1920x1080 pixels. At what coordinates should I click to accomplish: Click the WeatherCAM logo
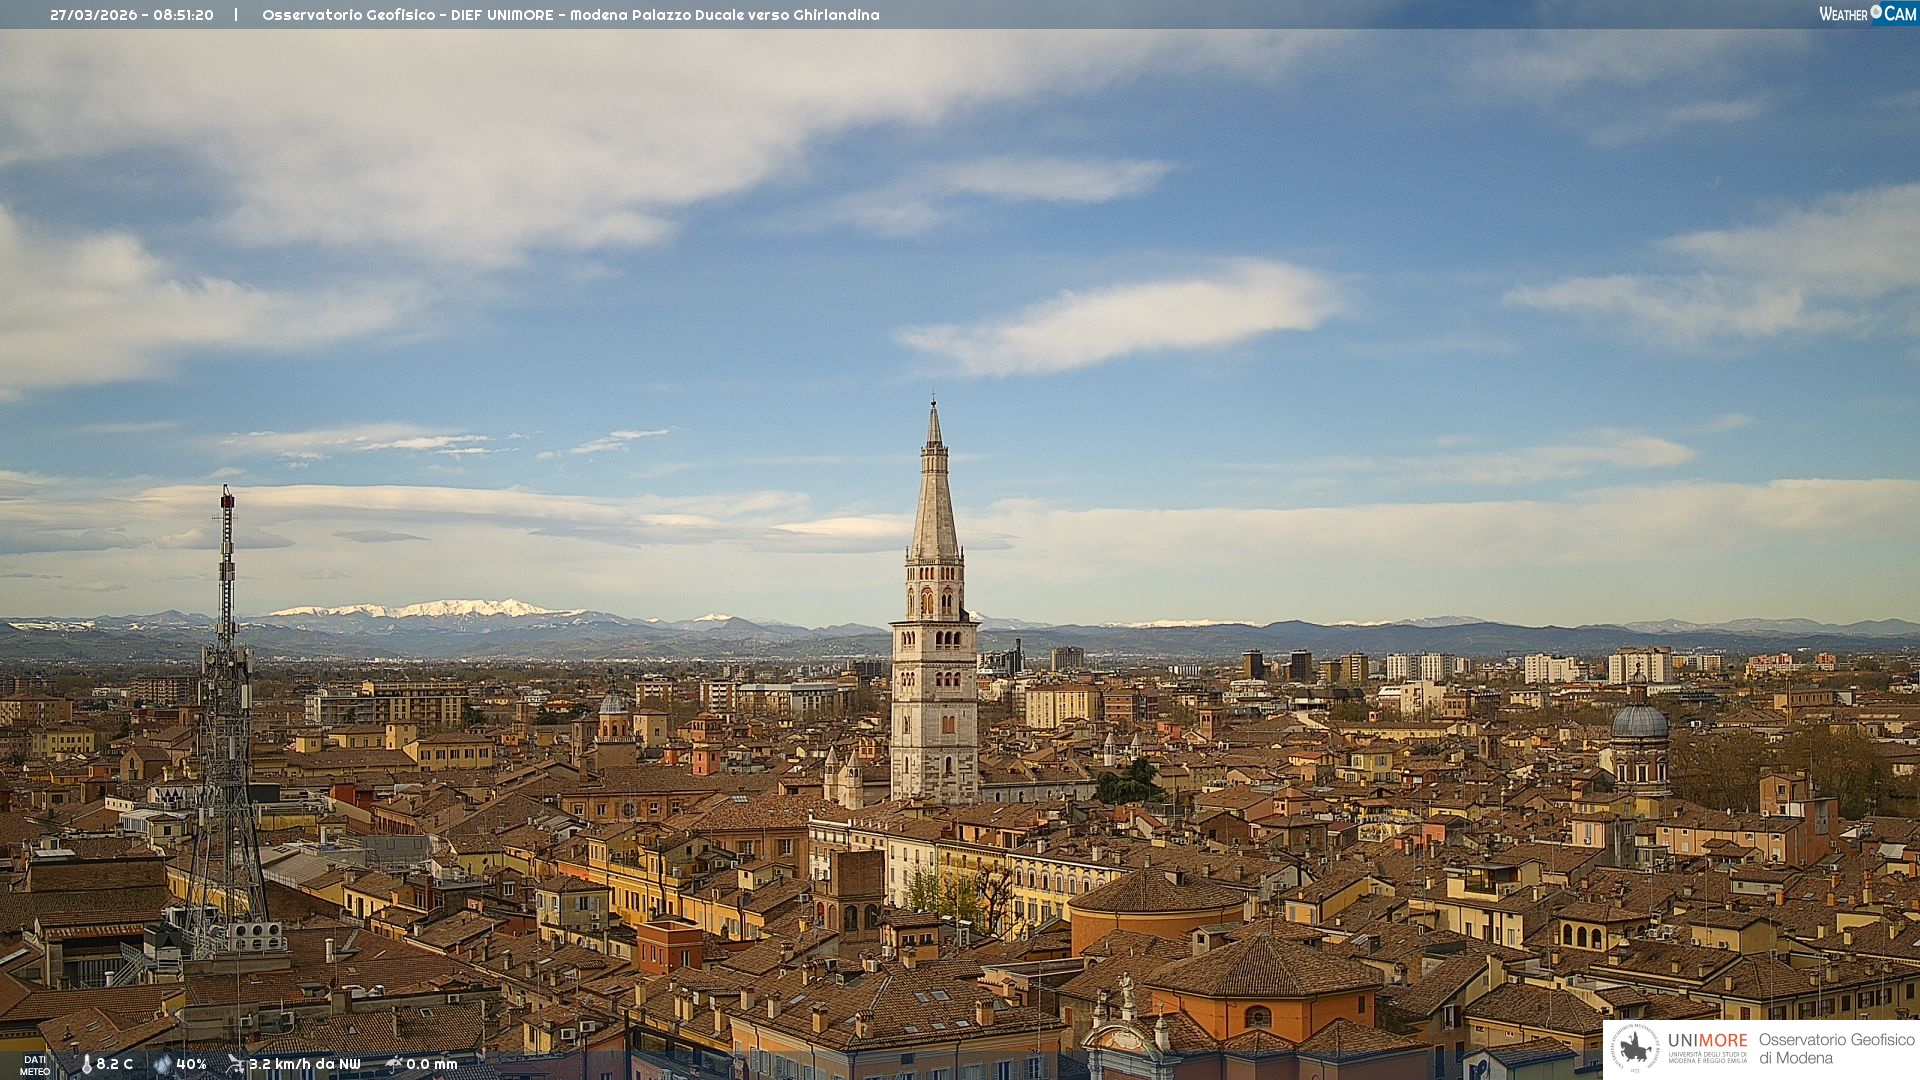click(x=1867, y=14)
